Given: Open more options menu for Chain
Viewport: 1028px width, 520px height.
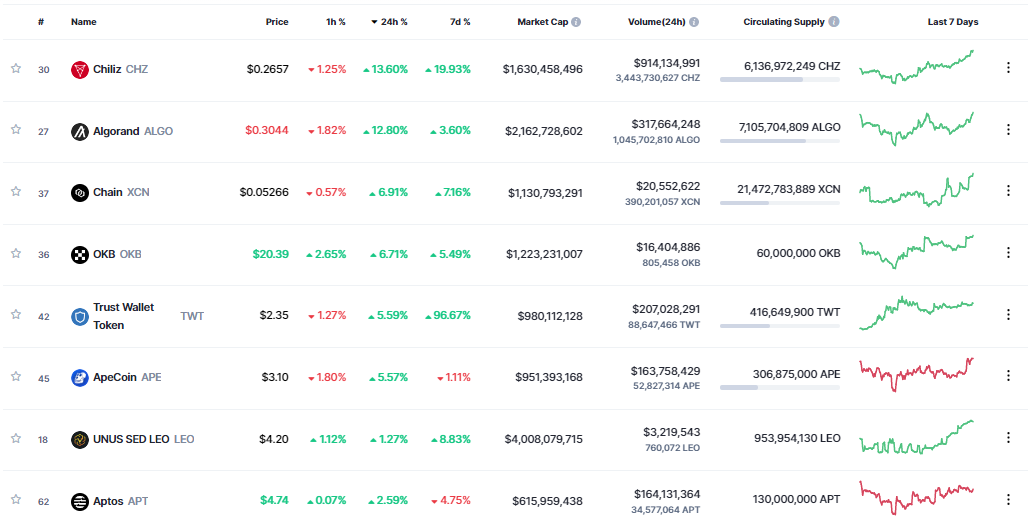Looking at the screenshot, I should click(x=1008, y=191).
